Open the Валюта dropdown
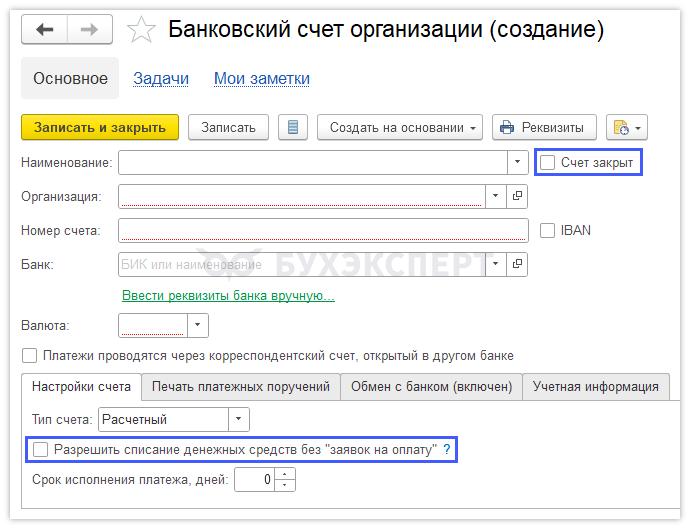 pyautogui.click(x=198, y=325)
